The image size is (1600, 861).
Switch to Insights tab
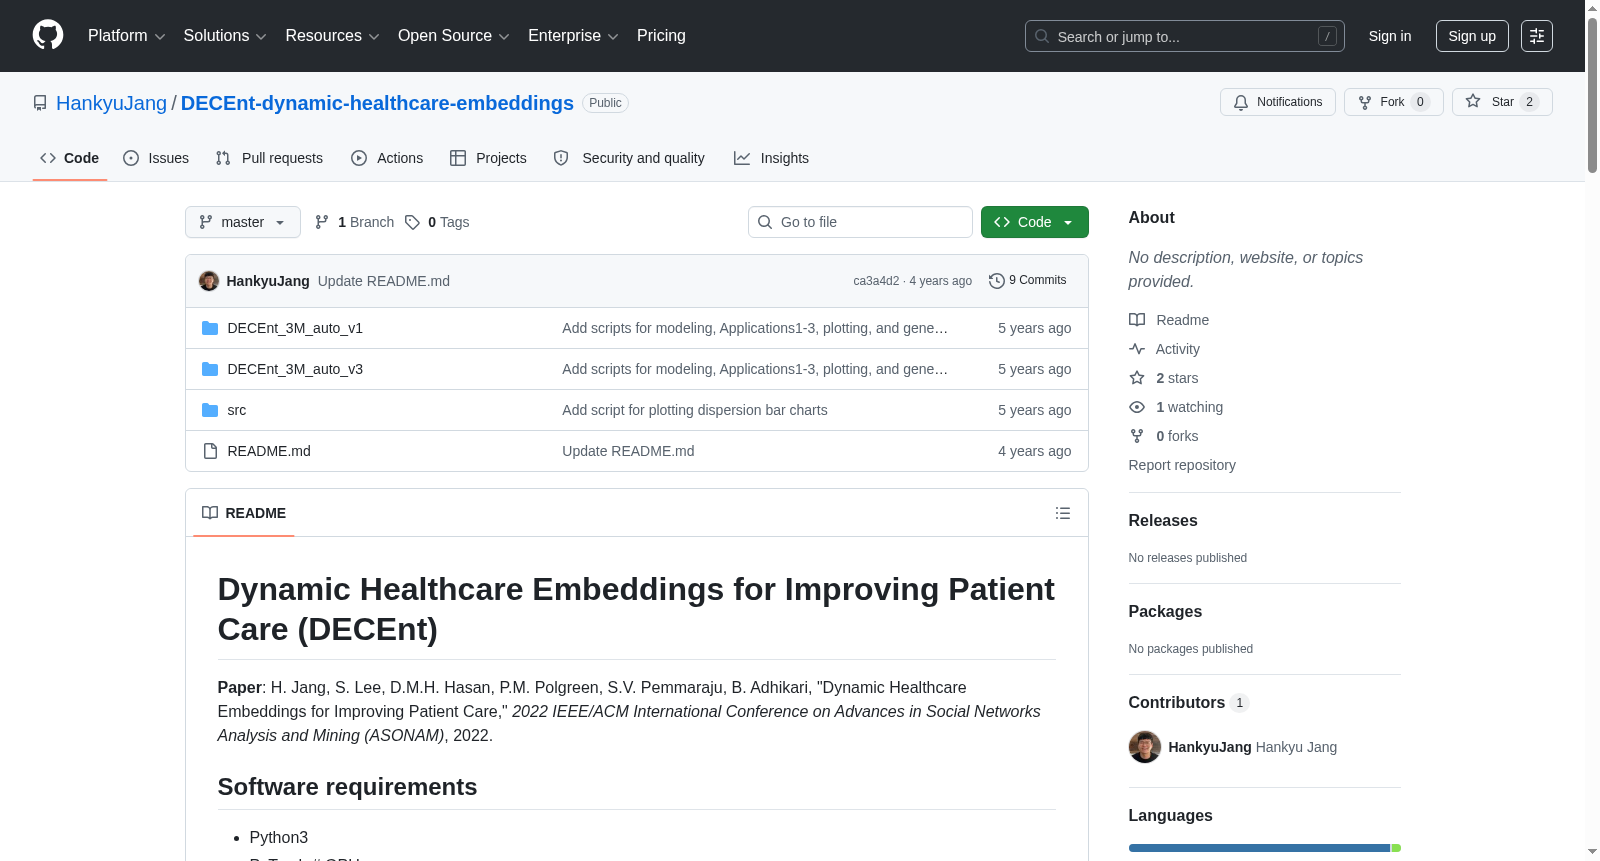point(771,158)
